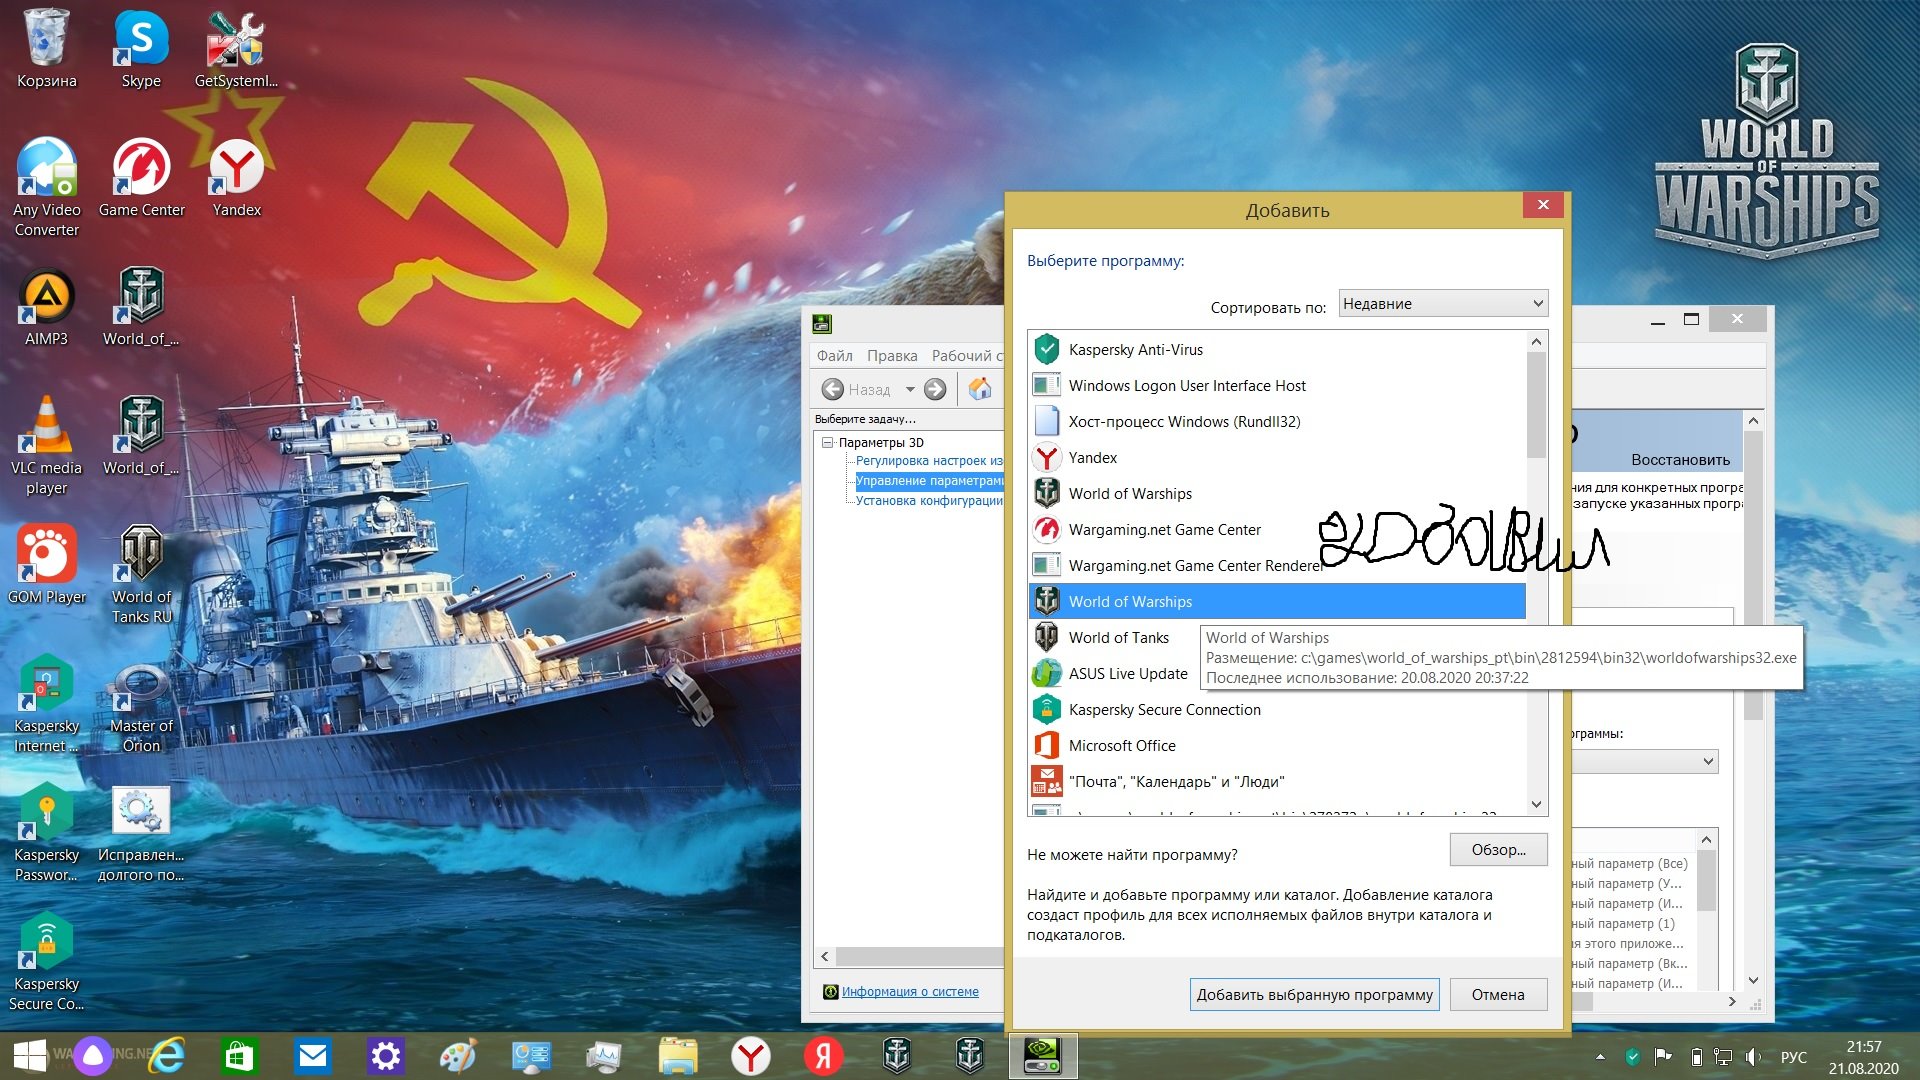
Task: Click Добавить выбранную программу button
Action: [x=1314, y=994]
